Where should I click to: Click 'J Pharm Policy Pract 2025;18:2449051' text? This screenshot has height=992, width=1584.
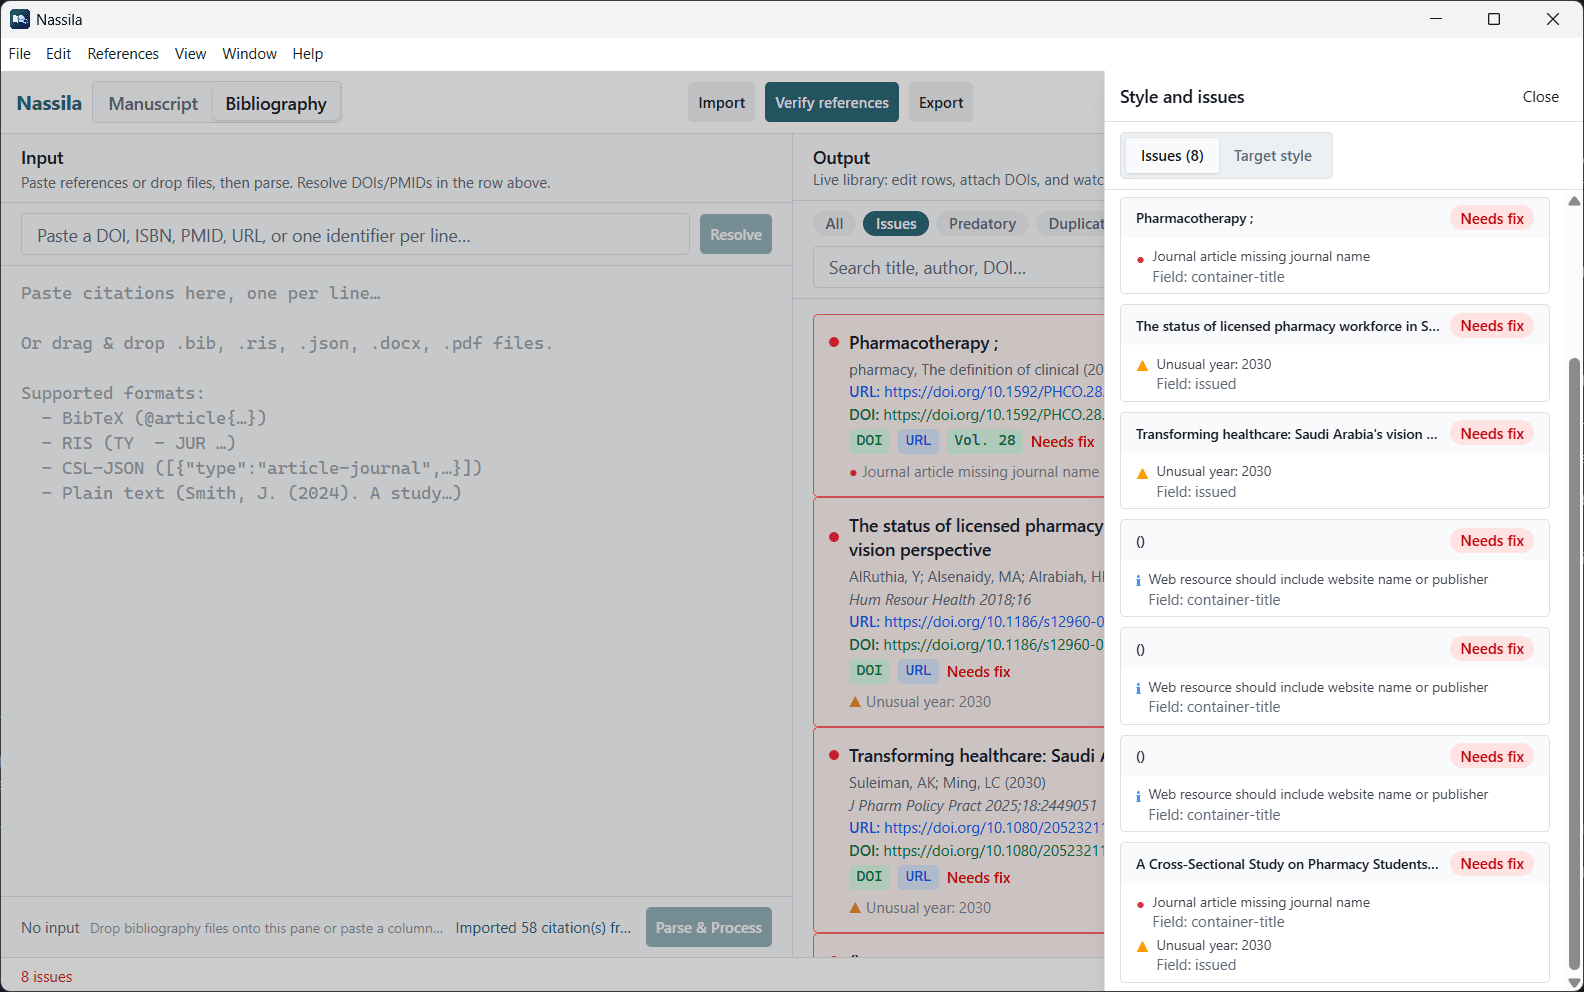click(973, 806)
